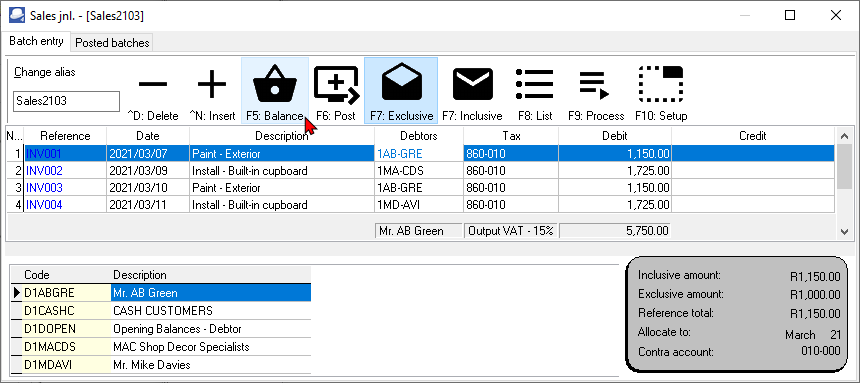Switch to the Posted batches tab
Image resolution: width=860 pixels, height=383 pixels.
[x=112, y=43]
